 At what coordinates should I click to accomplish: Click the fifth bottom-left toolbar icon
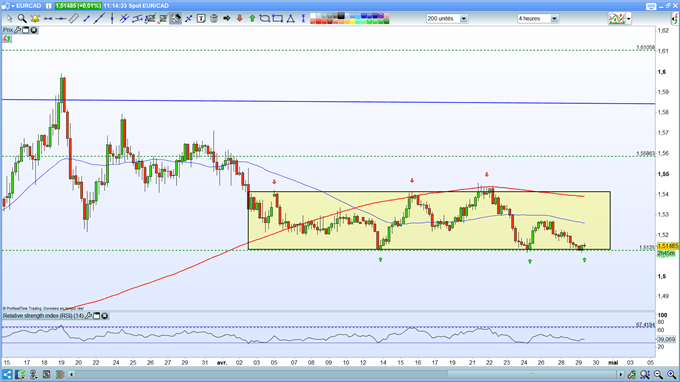pyautogui.click(x=60, y=374)
